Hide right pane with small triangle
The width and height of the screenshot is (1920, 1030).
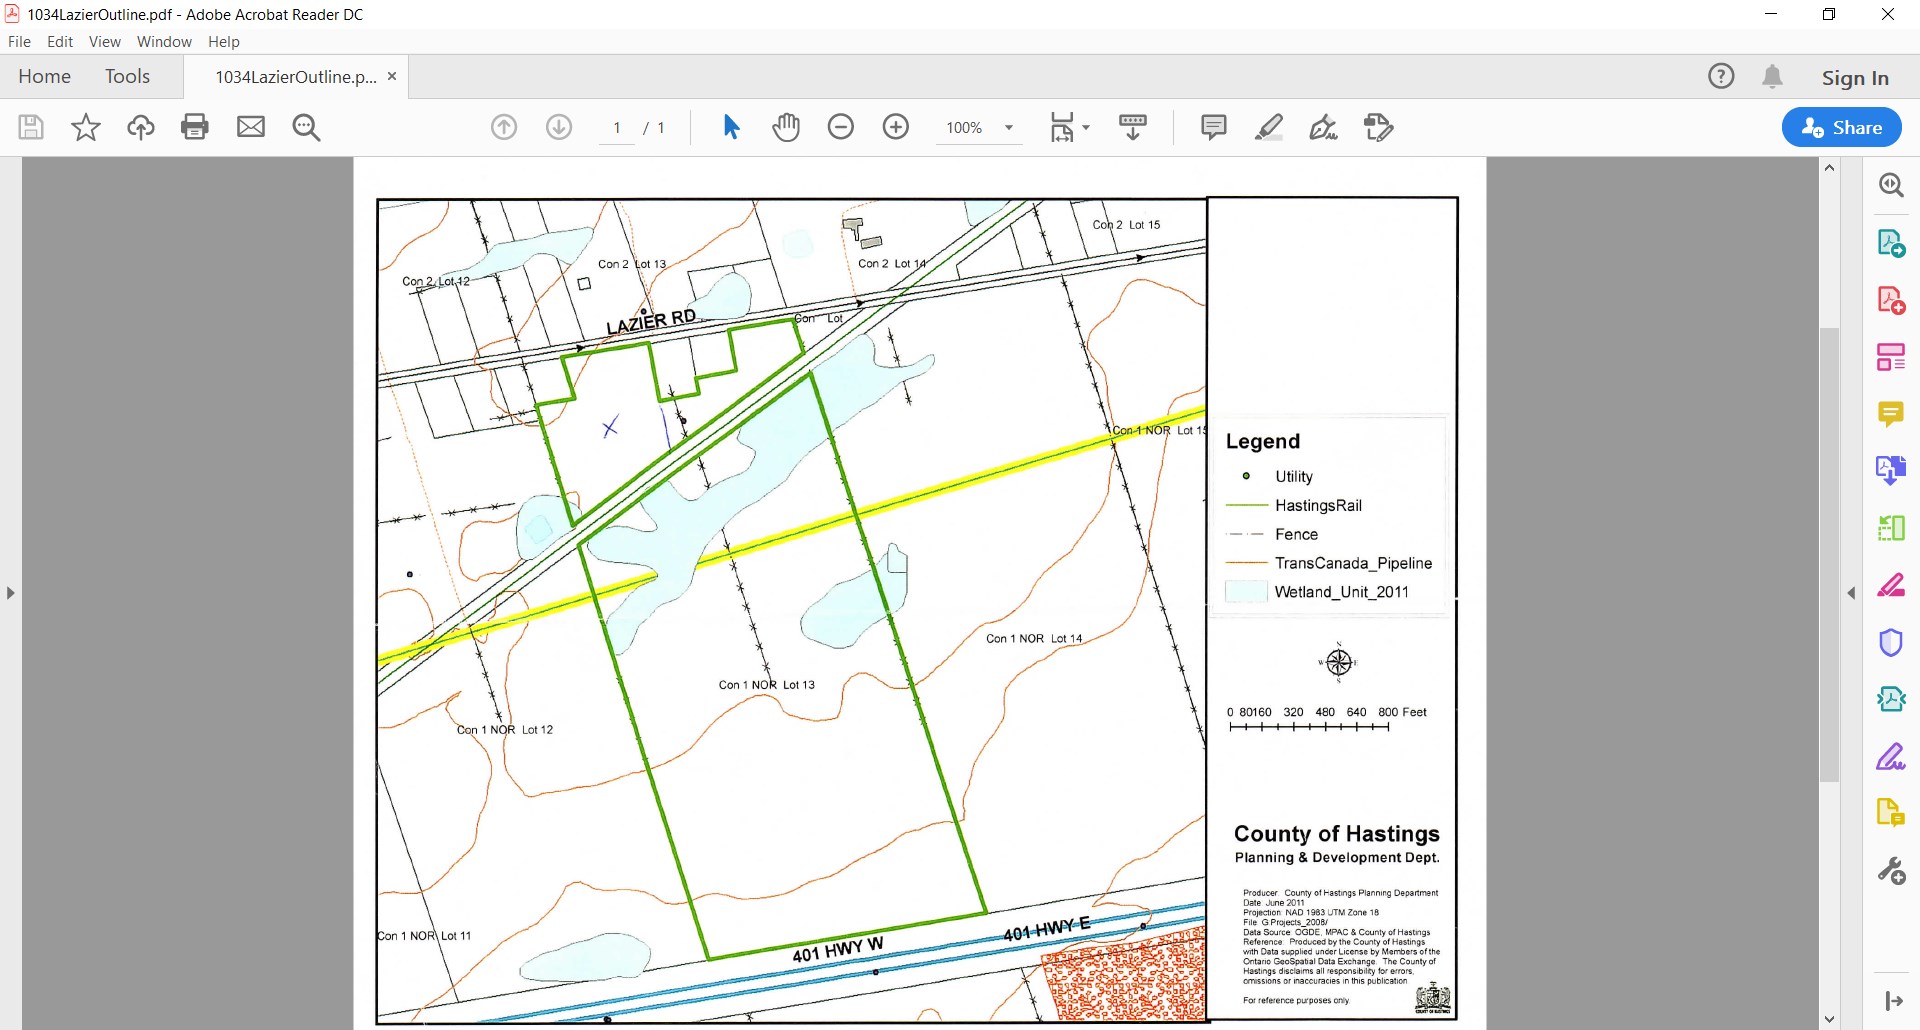(1851, 593)
